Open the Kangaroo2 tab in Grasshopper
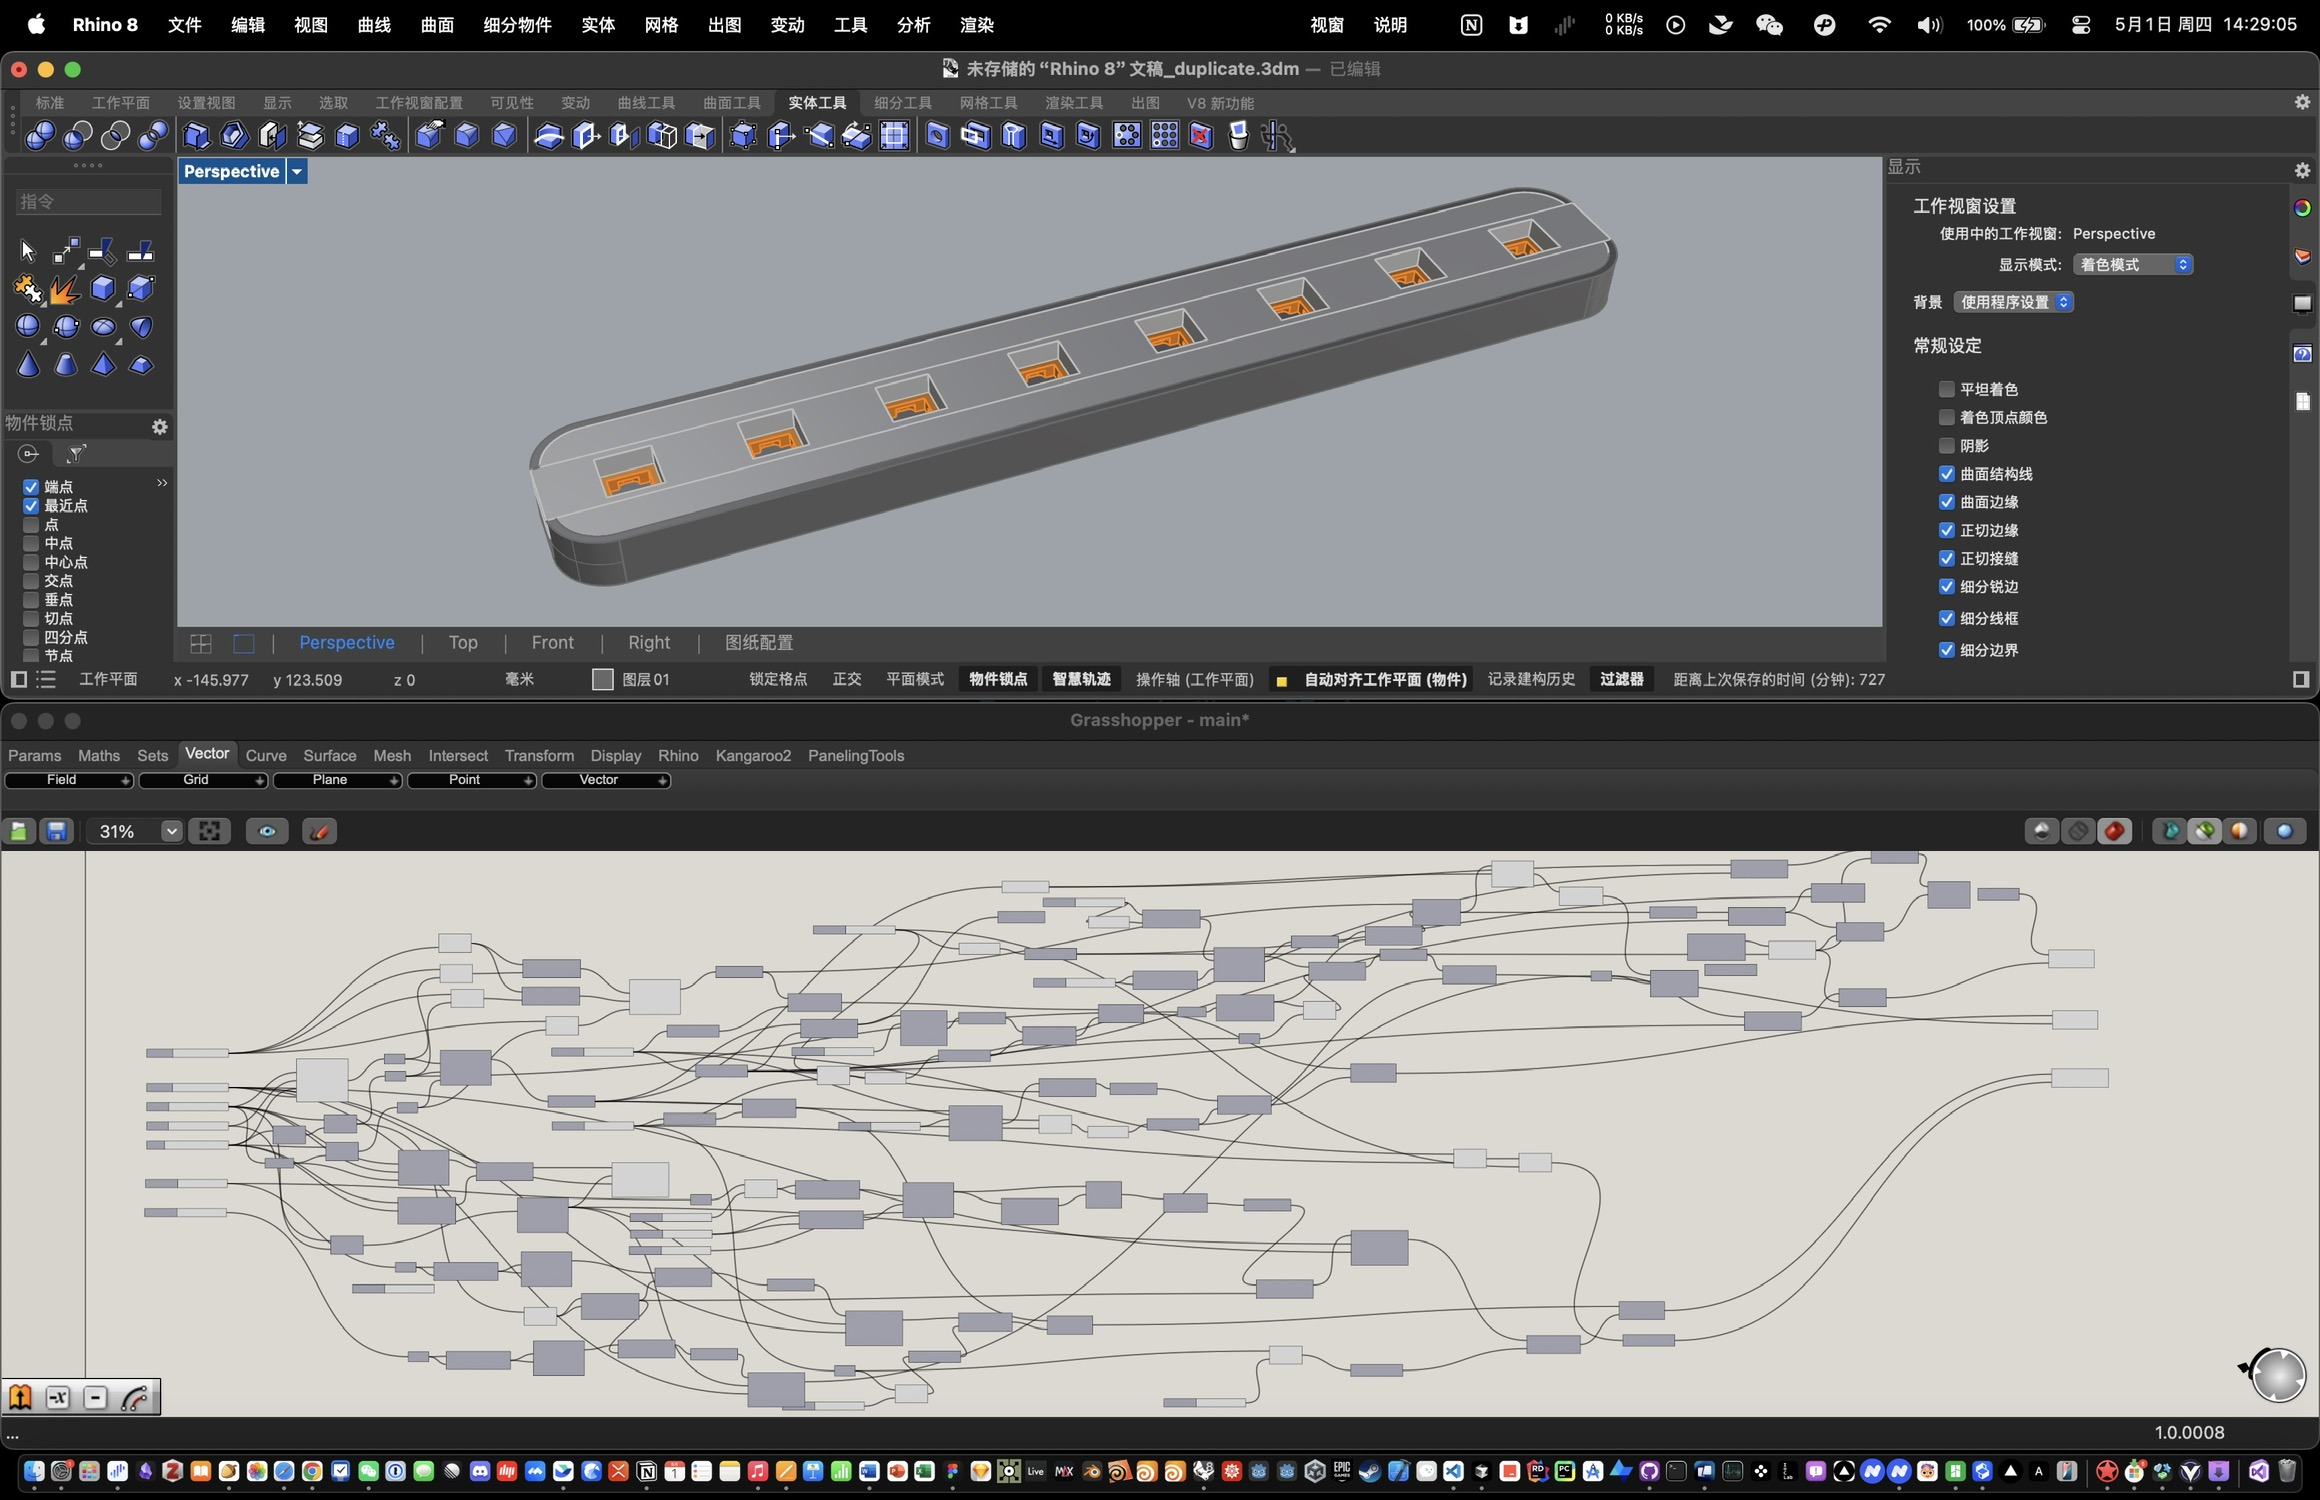This screenshot has width=2320, height=1500. pos(752,755)
